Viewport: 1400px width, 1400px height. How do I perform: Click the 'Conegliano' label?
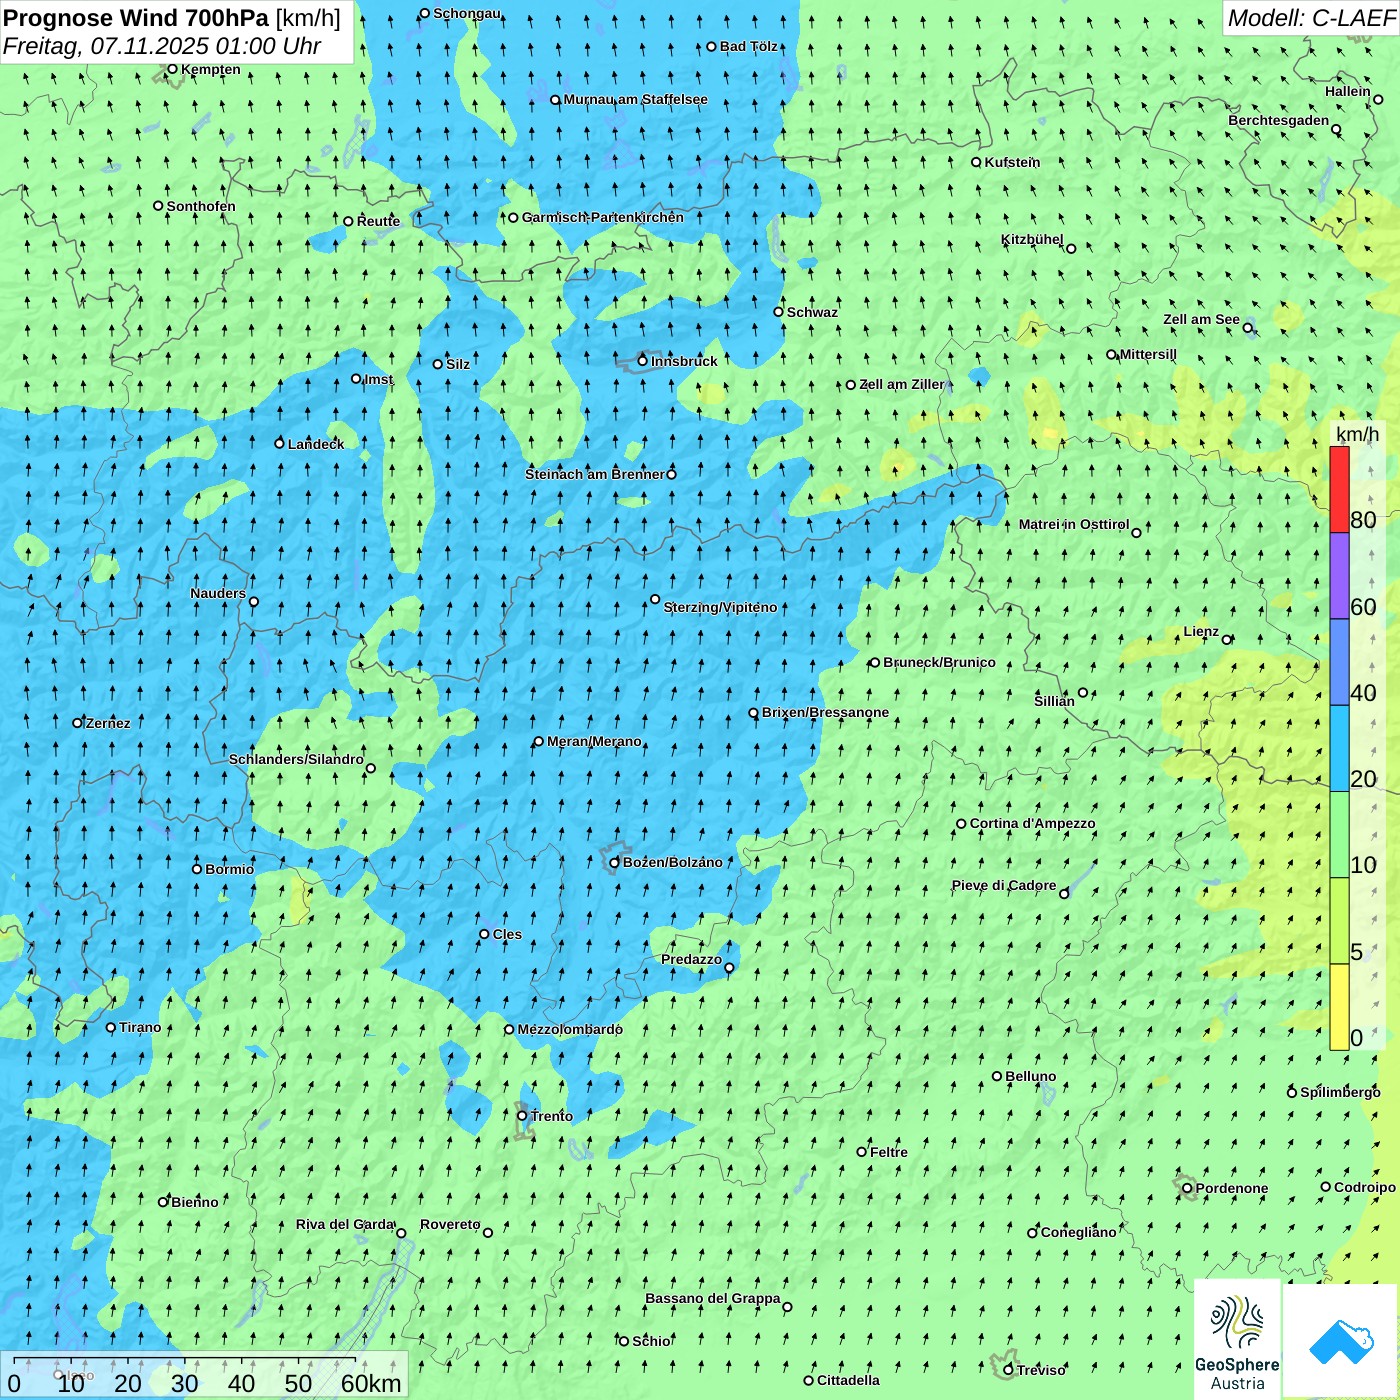(1078, 1232)
